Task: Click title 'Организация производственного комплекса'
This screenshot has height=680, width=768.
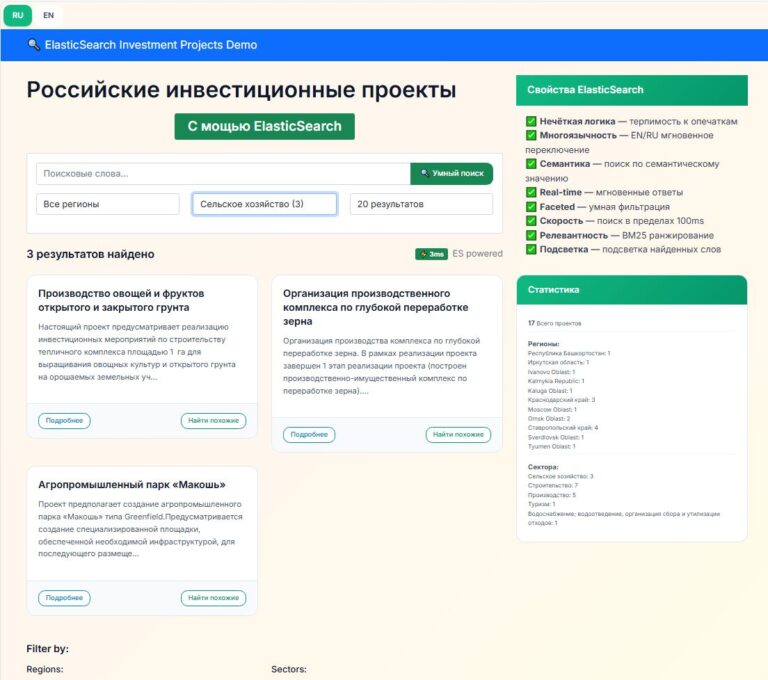Action: pos(376,307)
